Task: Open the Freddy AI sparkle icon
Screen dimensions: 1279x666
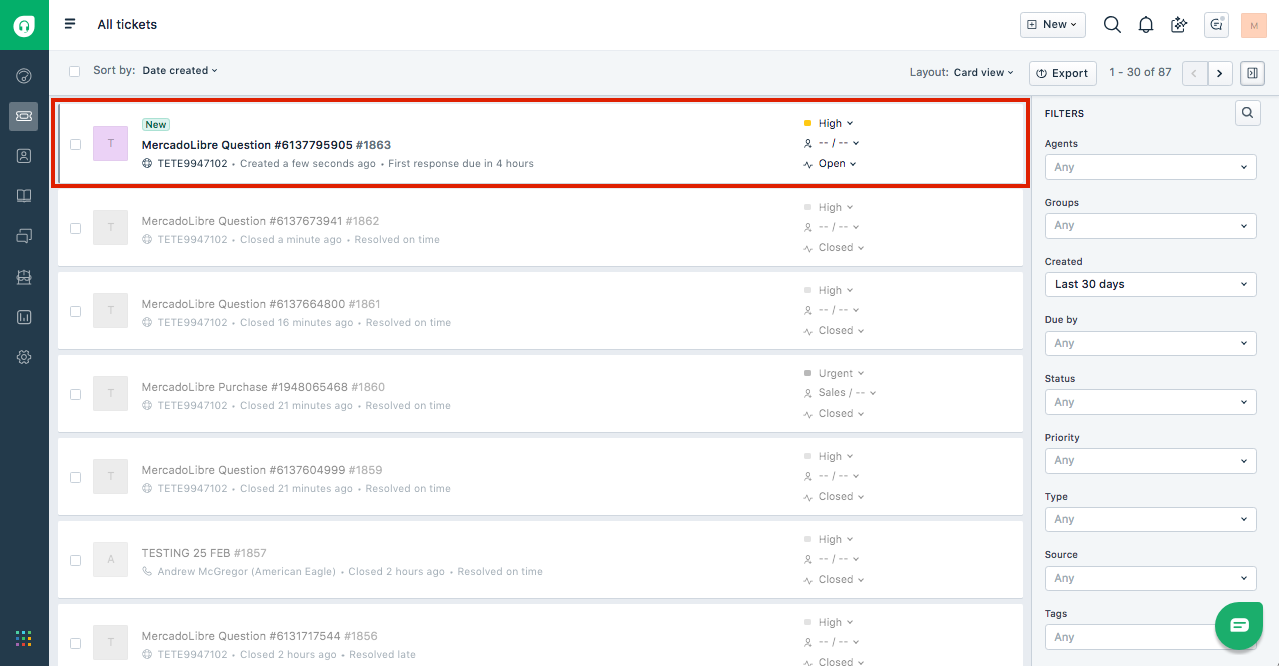Action: [1179, 25]
